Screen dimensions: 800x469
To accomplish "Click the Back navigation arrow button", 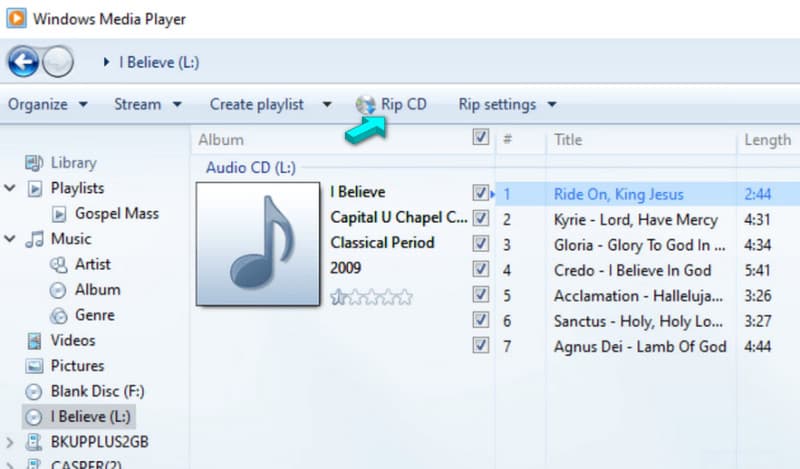I will tap(23, 62).
